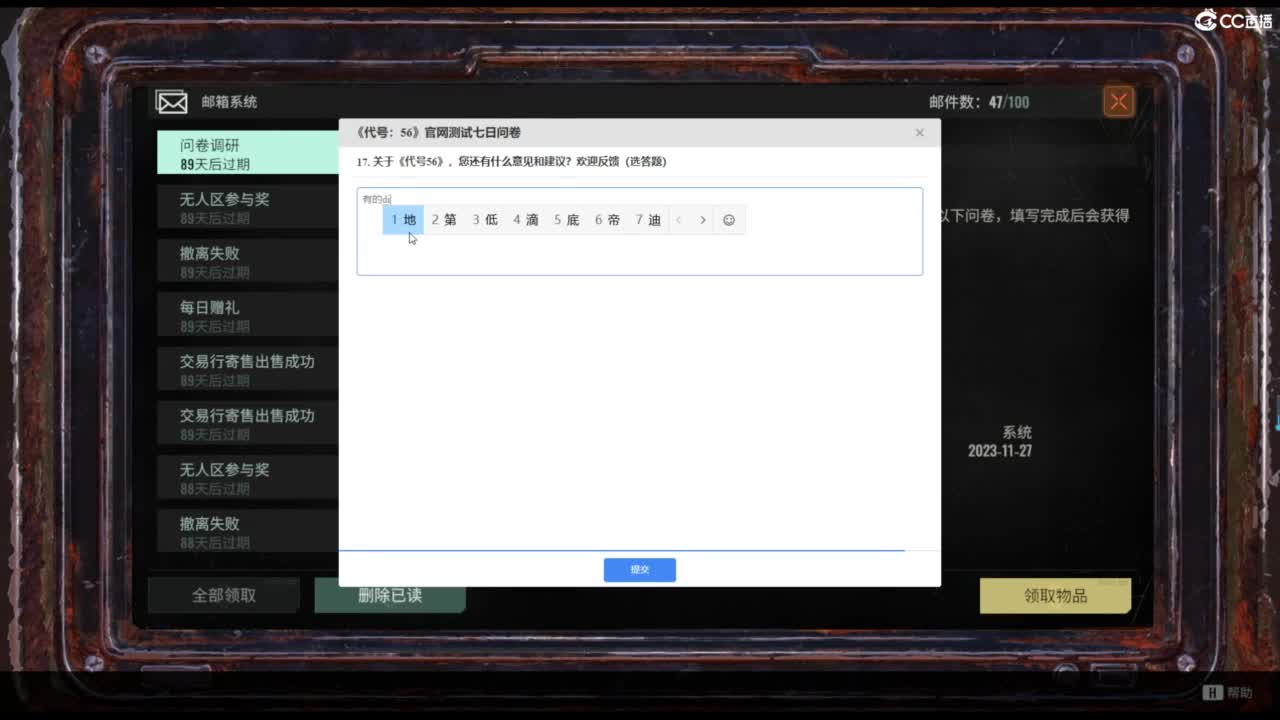The width and height of the screenshot is (1280, 720).
Task: Click the sender name 系统
Action: point(1017,432)
